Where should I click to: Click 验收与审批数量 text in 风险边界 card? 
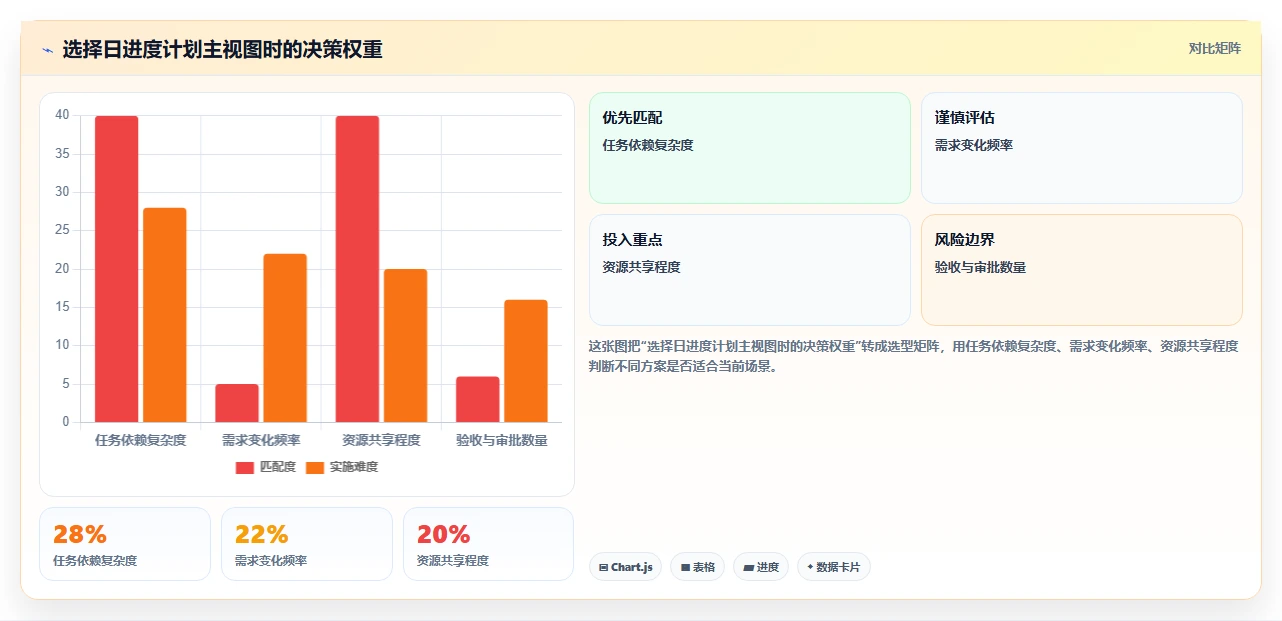[x=980, y=267]
